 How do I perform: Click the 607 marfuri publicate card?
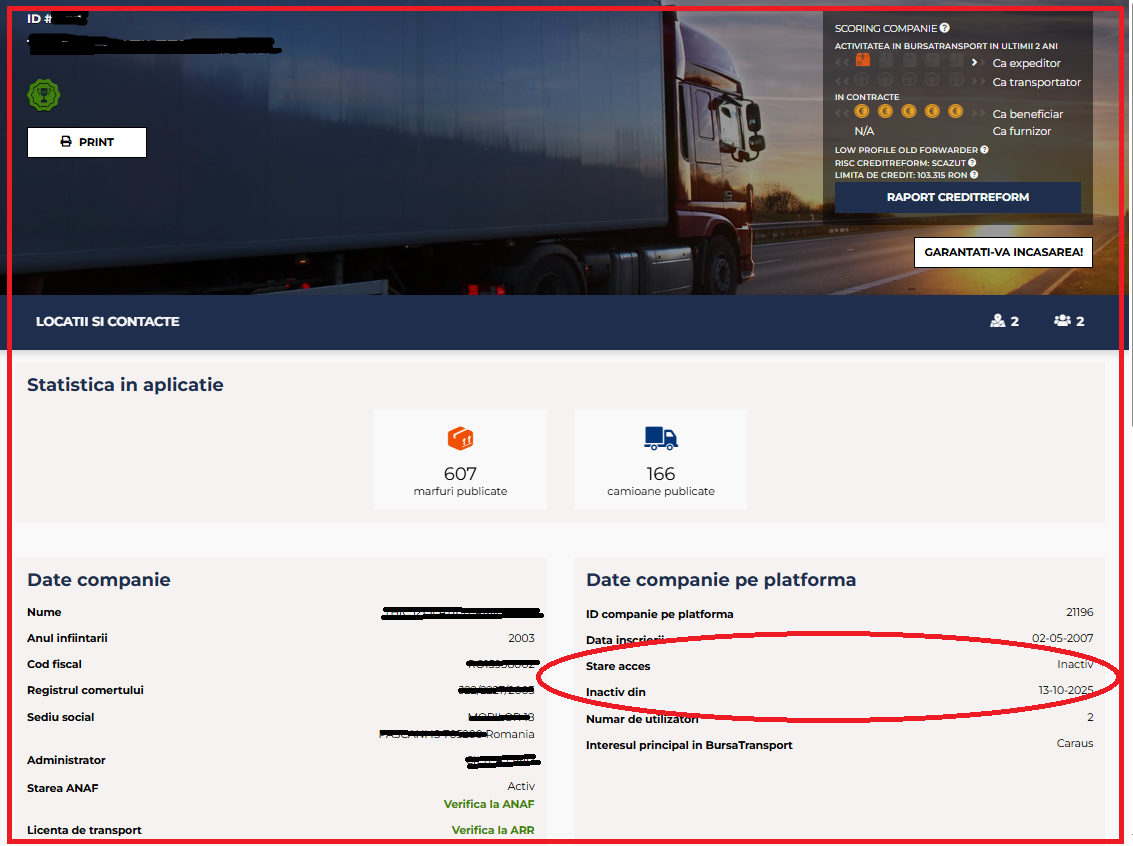tap(460, 459)
